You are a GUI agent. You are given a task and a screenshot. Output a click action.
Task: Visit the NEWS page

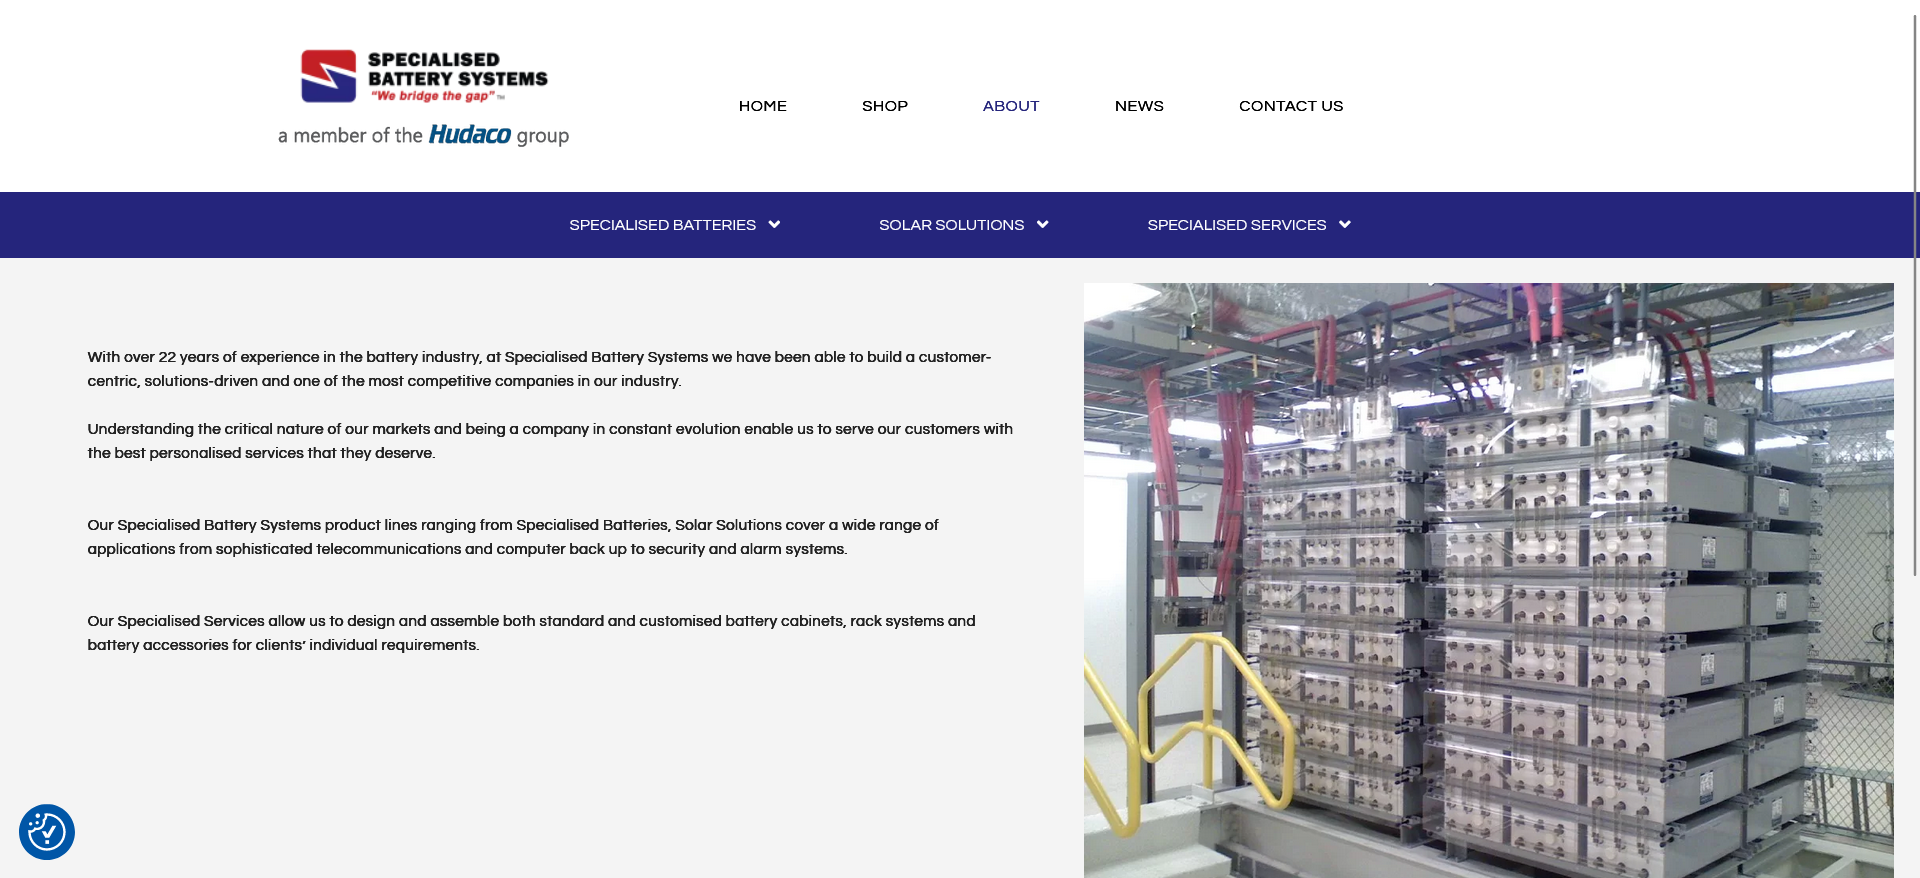1138,106
